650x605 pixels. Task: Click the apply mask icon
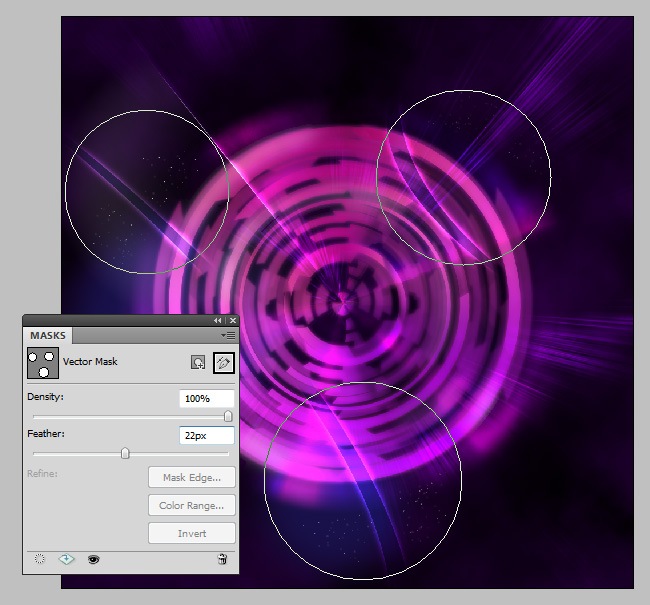pyautogui.click(x=67, y=560)
